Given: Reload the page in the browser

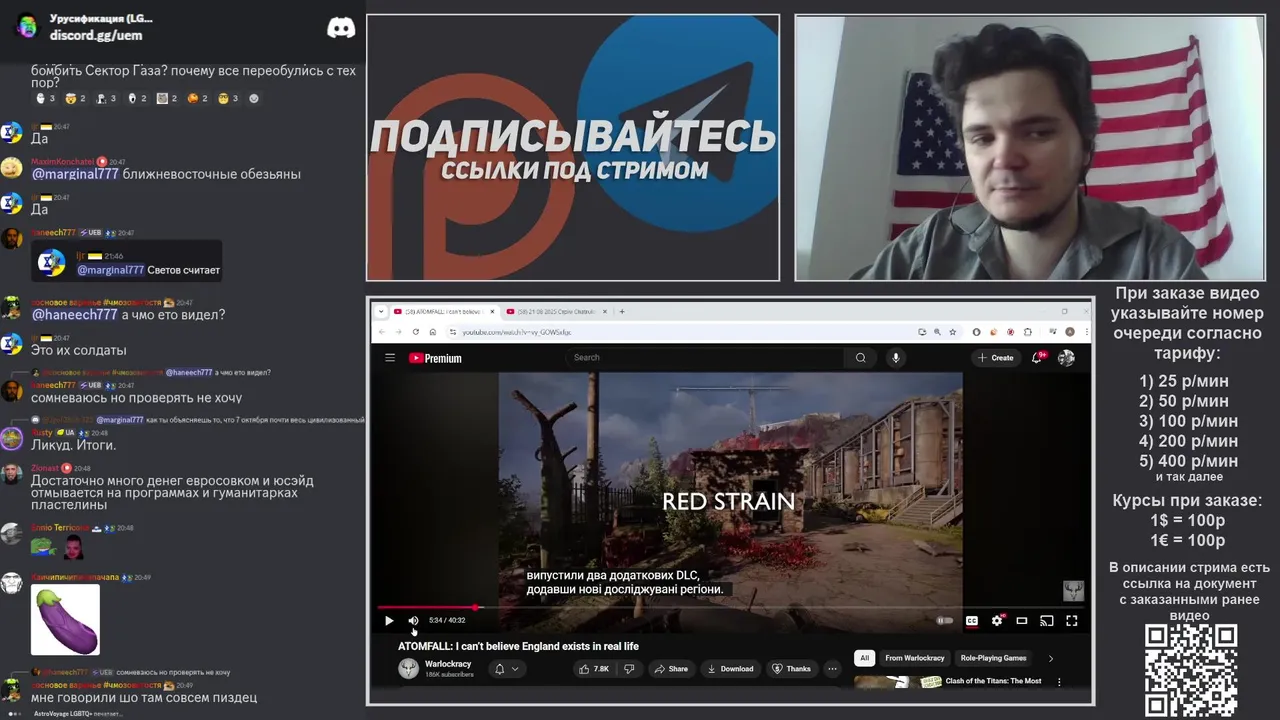Looking at the screenshot, I should tap(416, 332).
